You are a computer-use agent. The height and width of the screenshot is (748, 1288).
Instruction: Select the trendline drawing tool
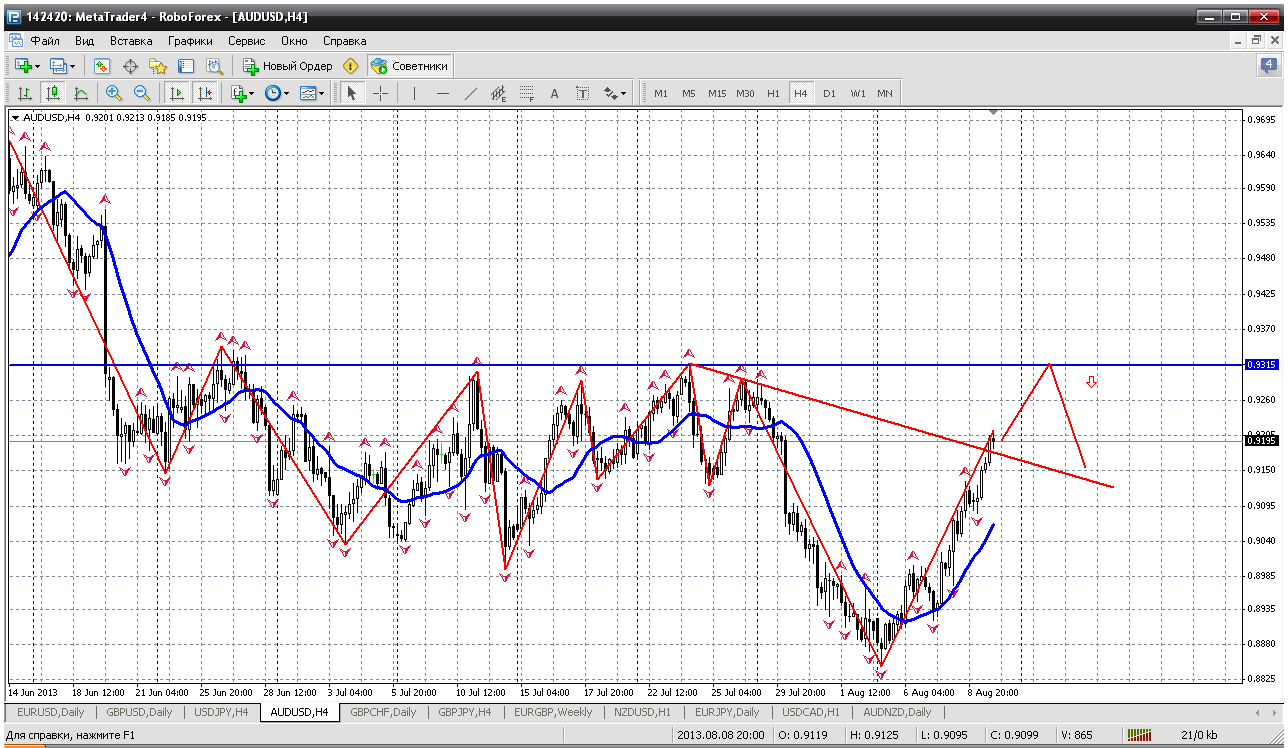pyautogui.click(x=471, y=93)
